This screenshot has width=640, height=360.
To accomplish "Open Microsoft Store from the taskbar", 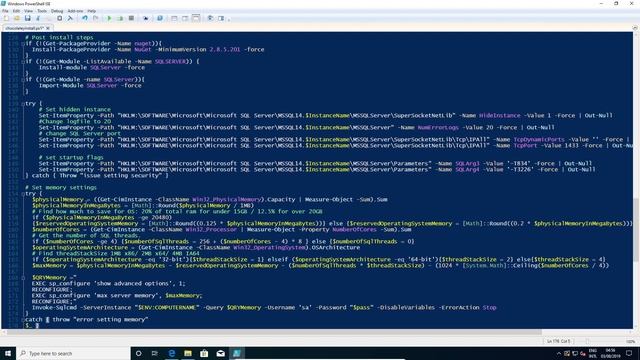I will point(204,353).
